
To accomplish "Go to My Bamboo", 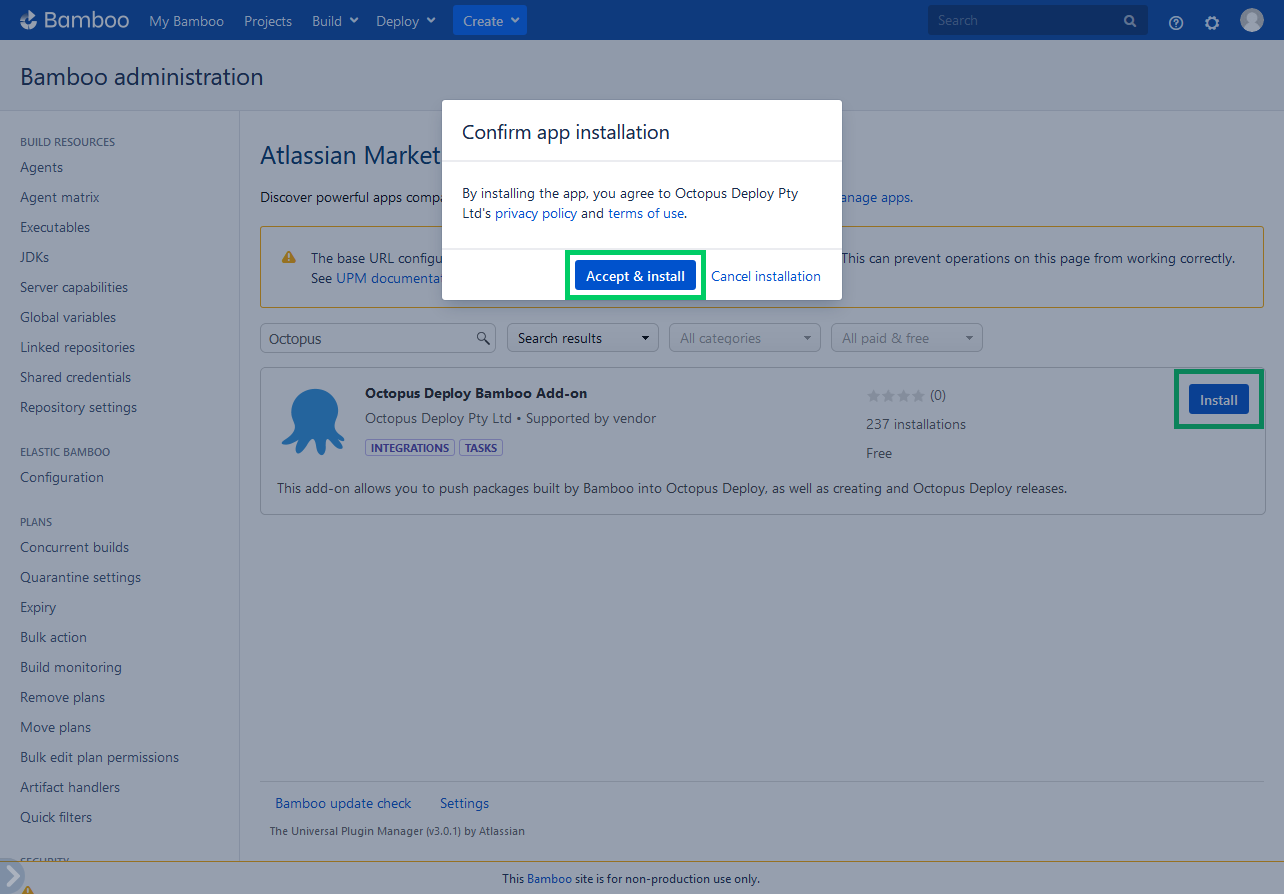I will pyautogui.click(x=186, y=21).
